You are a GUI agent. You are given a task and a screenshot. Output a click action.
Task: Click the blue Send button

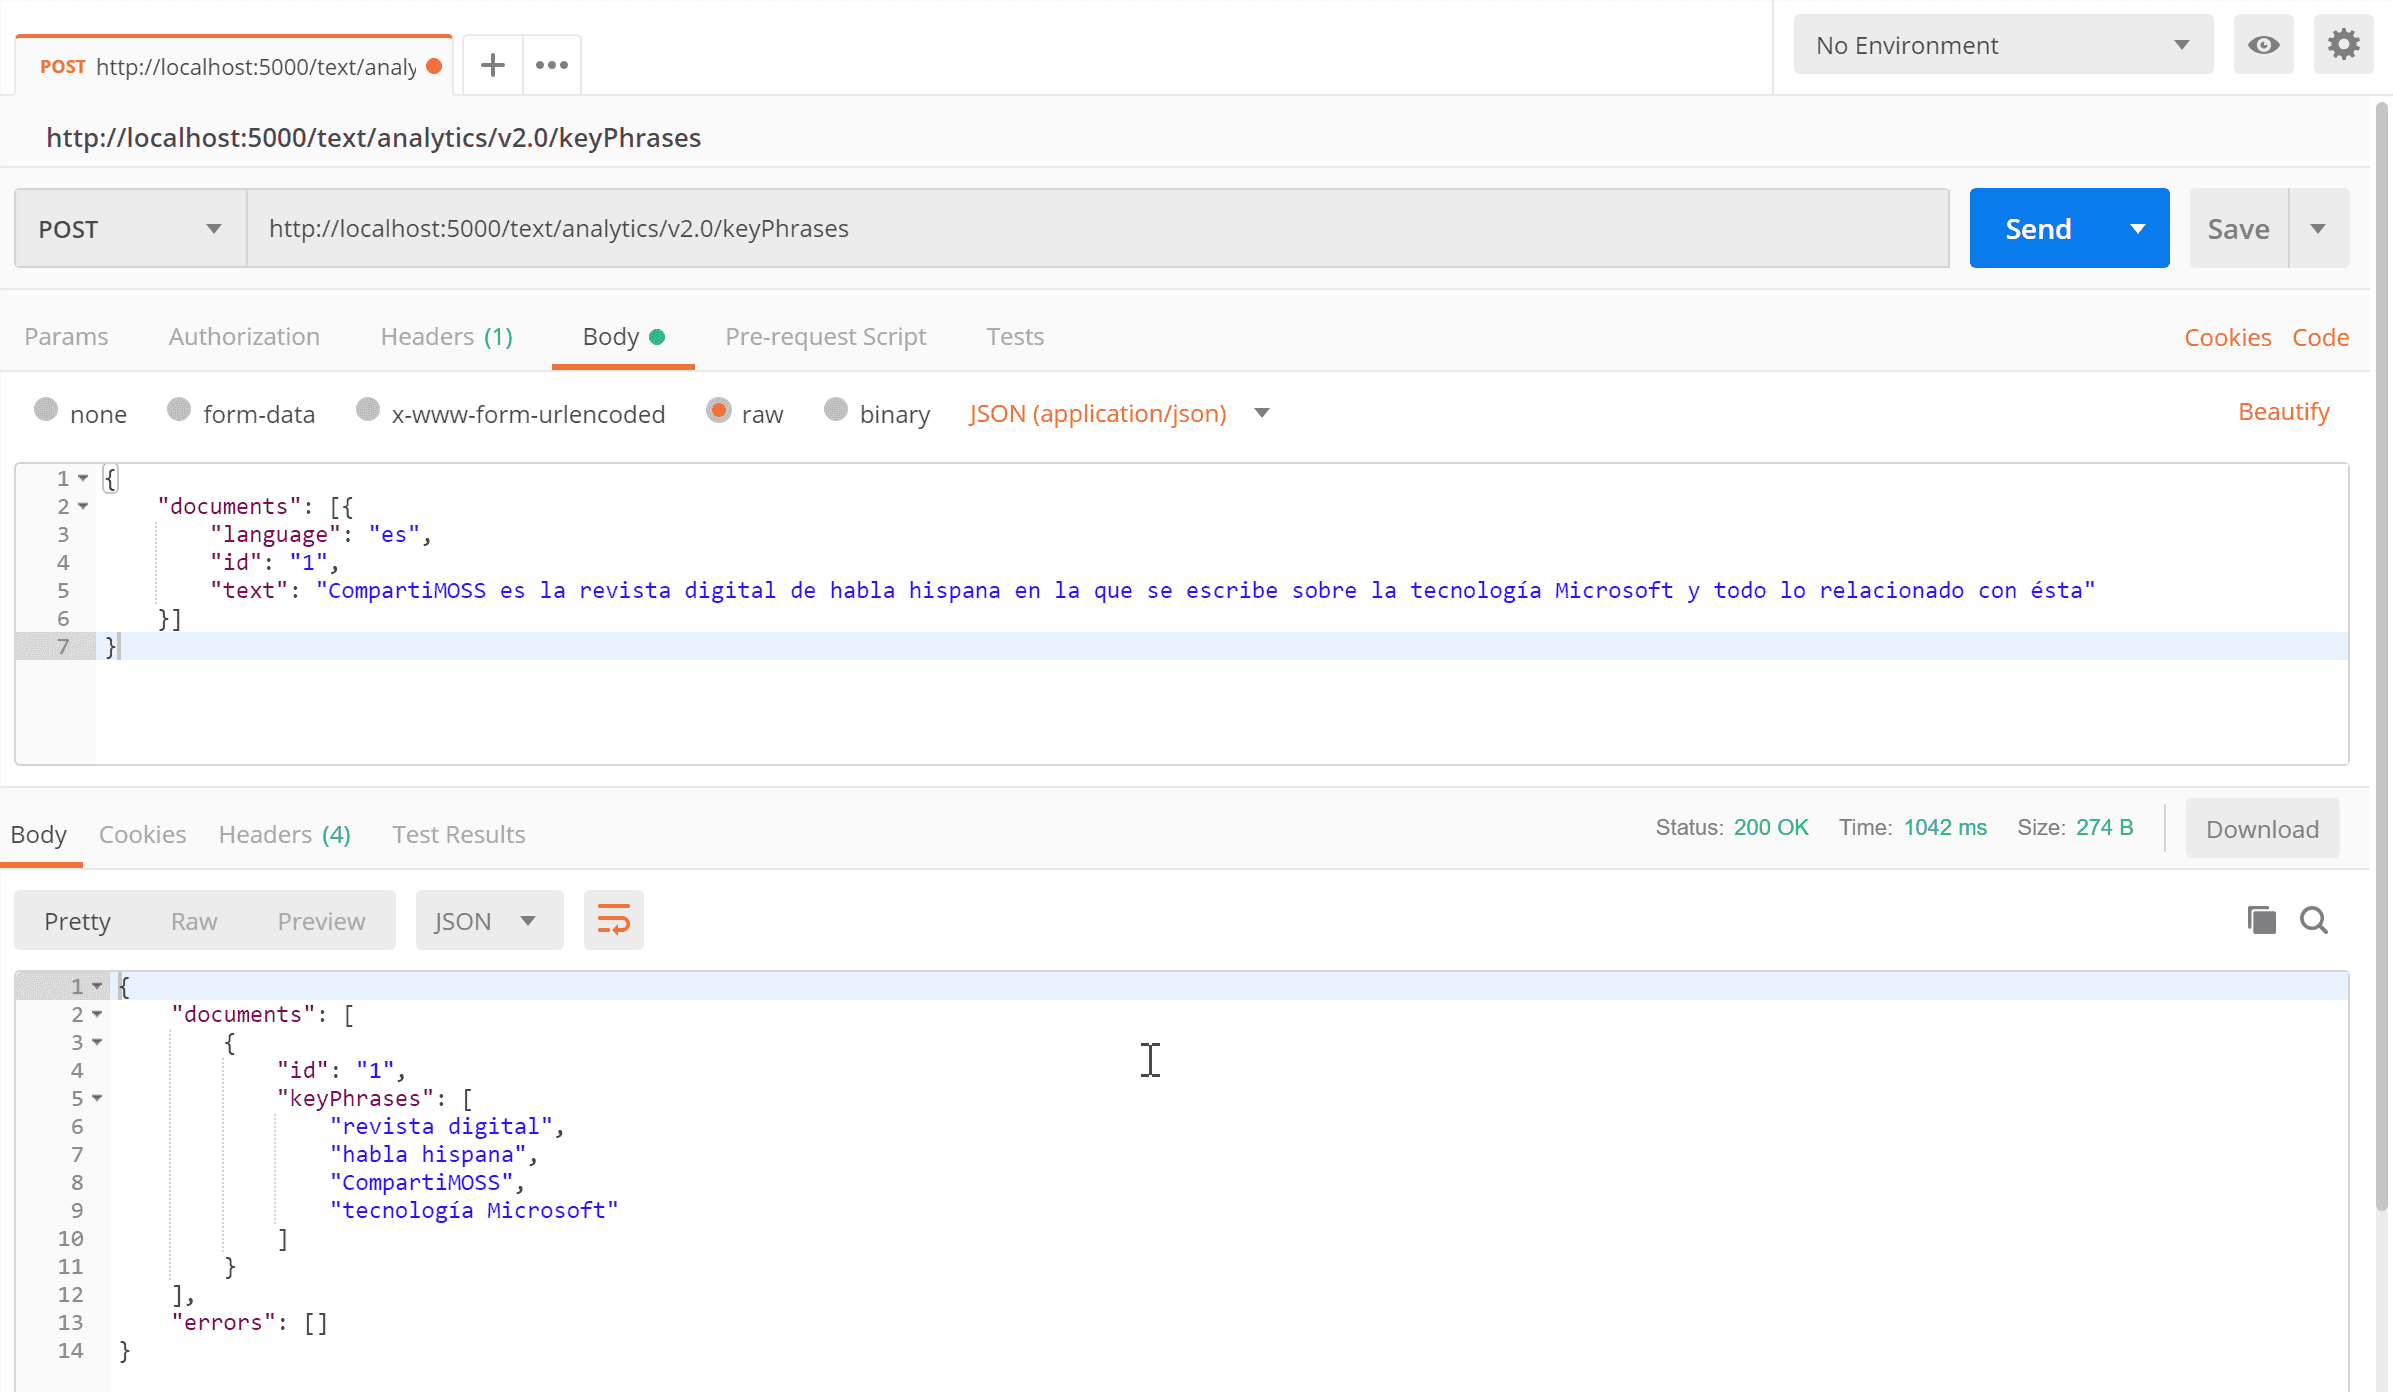pyautogui.click(x=2038, y=229)
